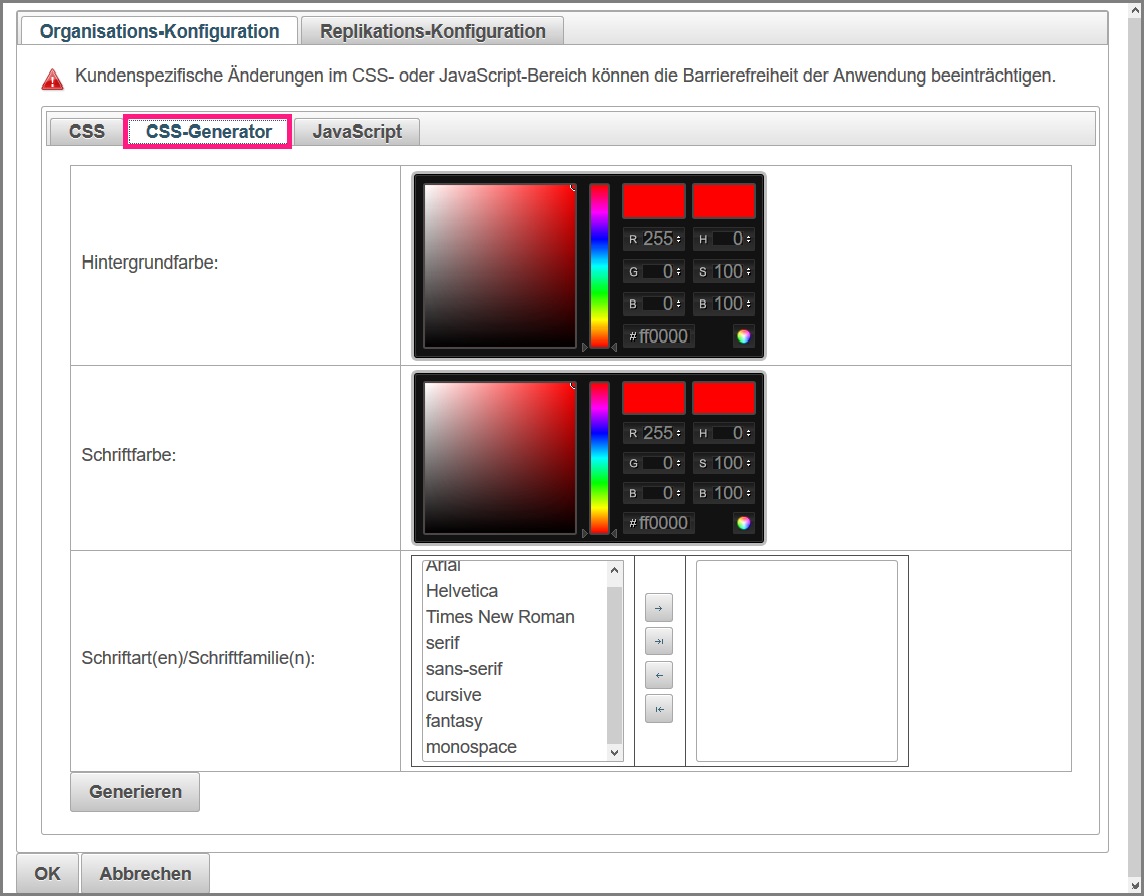The image size is (1144, 896).
Task: Click the Abbrechen button
Action: 145,873
